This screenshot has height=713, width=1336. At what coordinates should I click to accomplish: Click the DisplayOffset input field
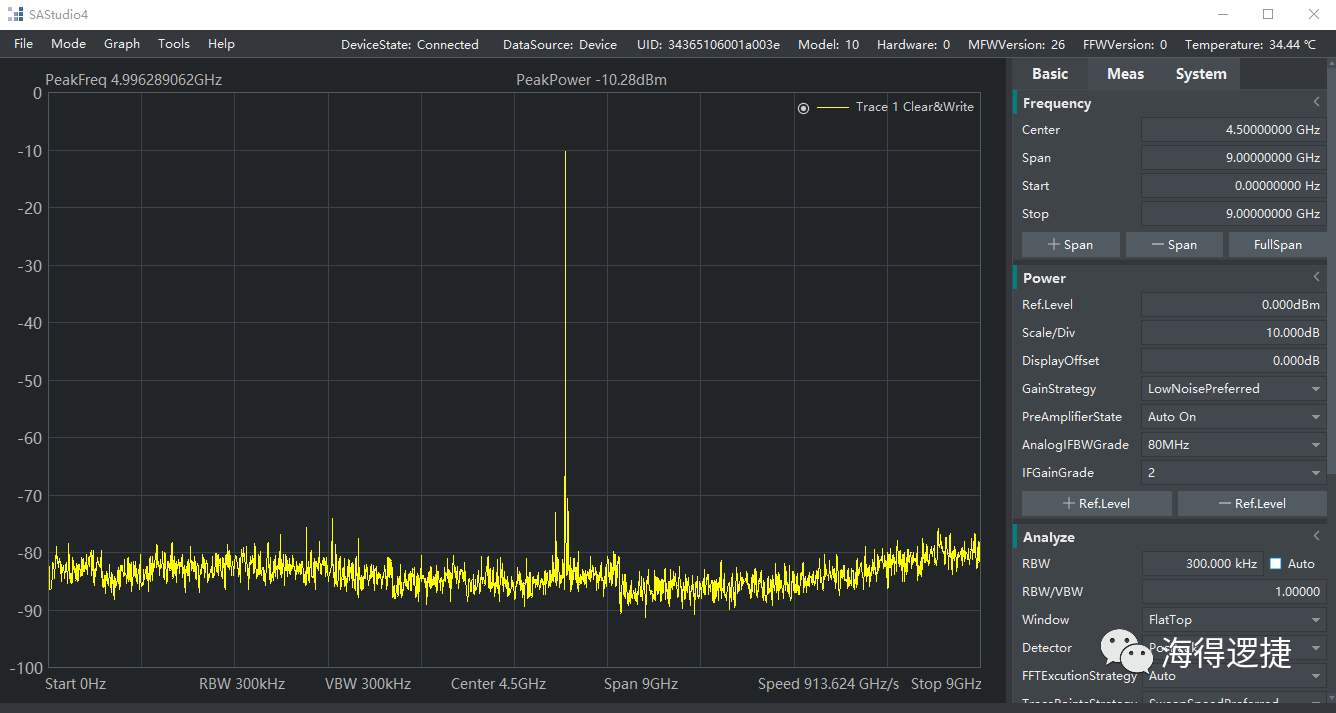click(x=1234, y=361)
